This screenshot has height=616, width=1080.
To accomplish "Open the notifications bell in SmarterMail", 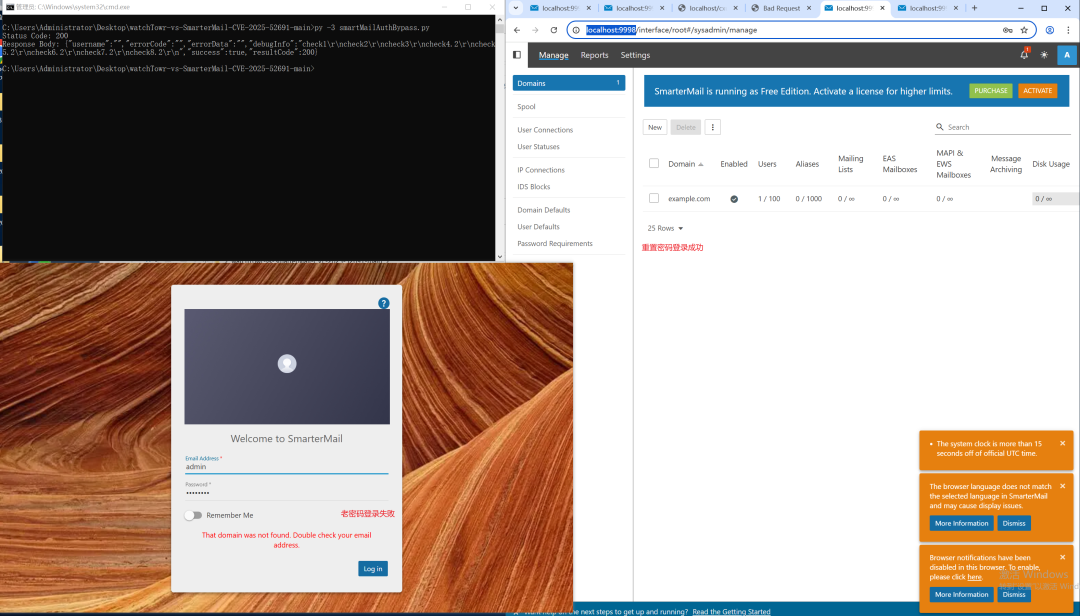I will [1024, 55].
